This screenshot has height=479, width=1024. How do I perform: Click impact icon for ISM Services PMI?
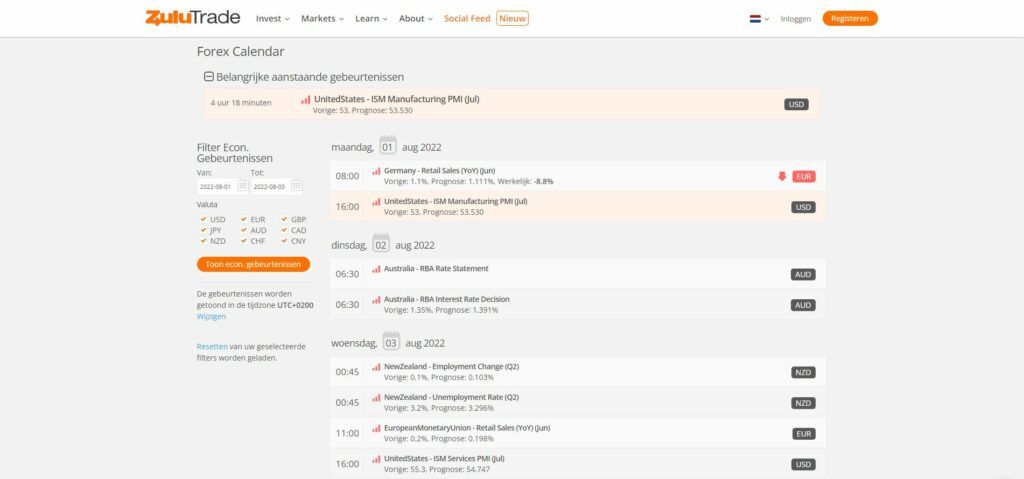tap(376, 459)
